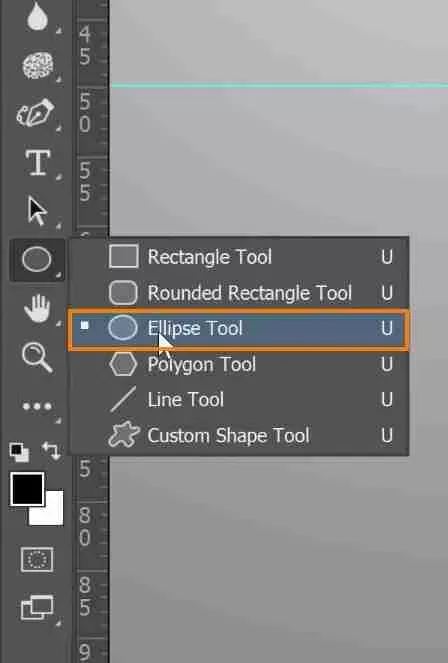
Task: Select the Path Selection arrow tool
Action: [x=37, y=211]
